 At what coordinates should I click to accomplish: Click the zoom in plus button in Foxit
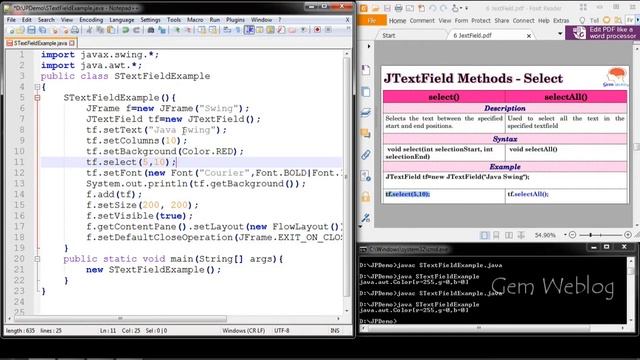[628, 235]
